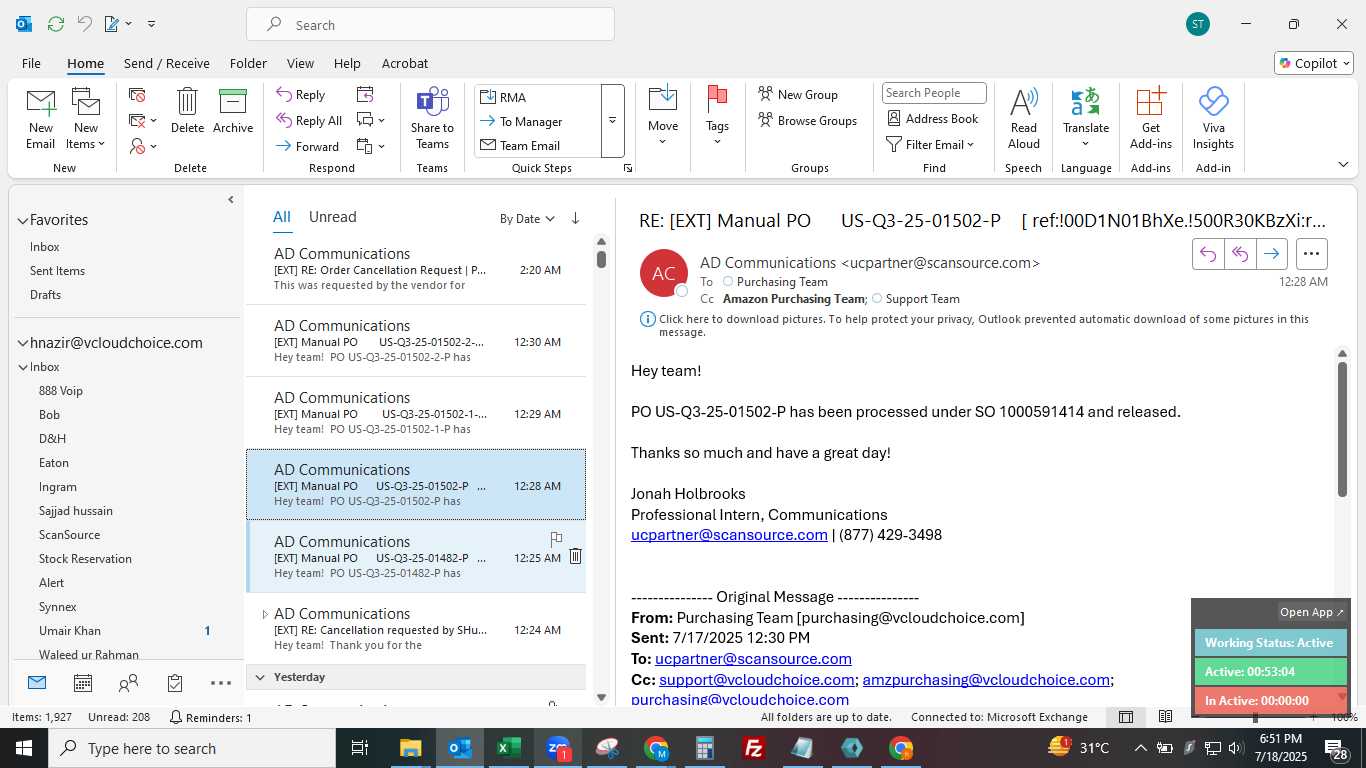Click Open App on status widget

coord(1312,612)
